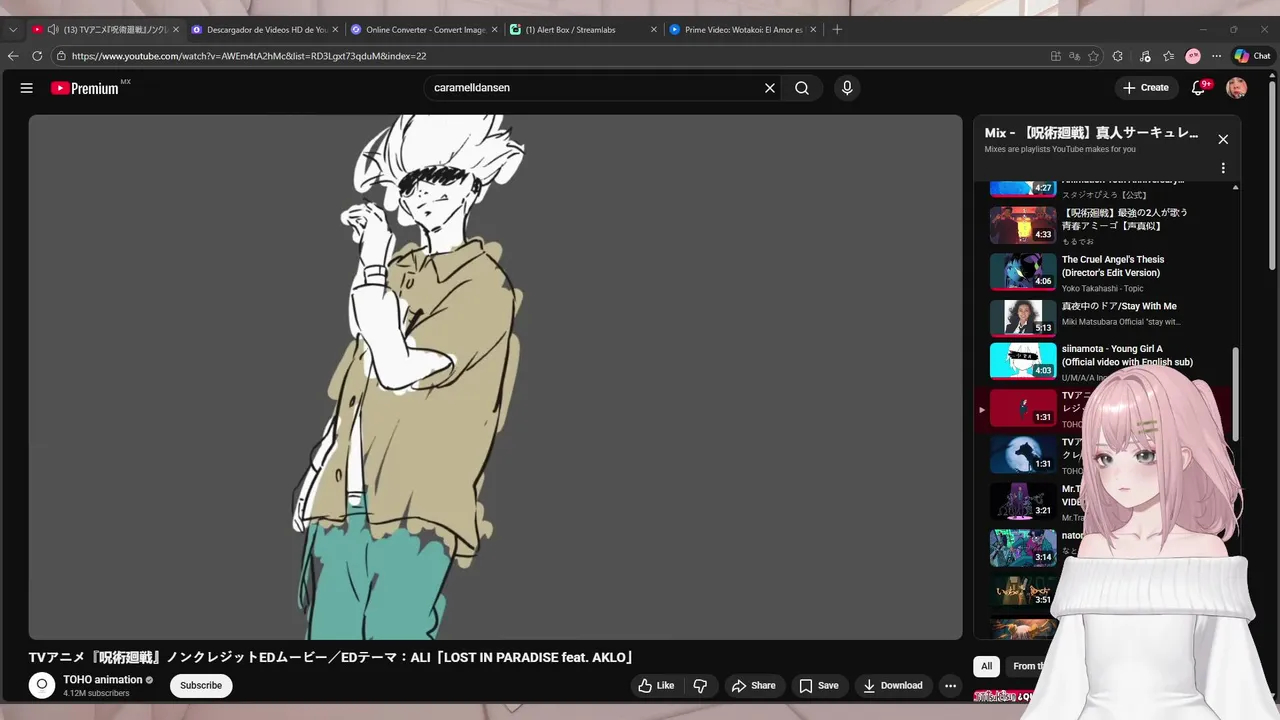Like this video

[x=656, y=686]
